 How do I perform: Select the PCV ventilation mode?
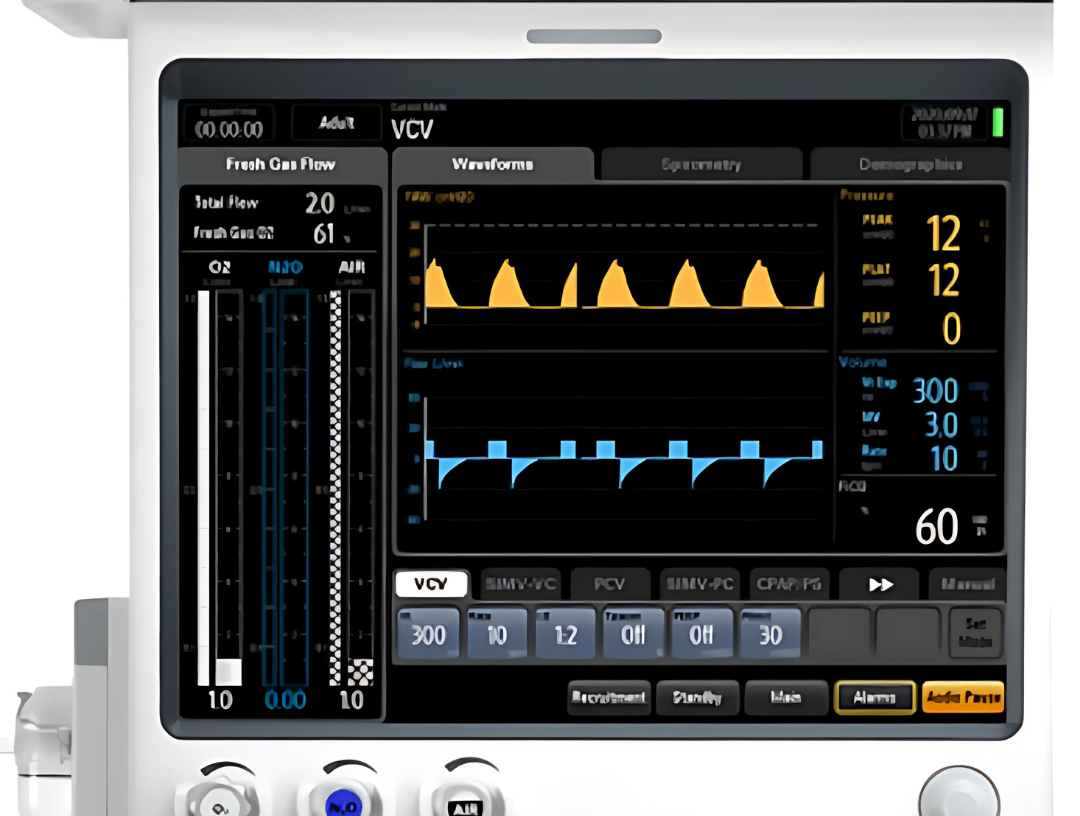point(609,584)
